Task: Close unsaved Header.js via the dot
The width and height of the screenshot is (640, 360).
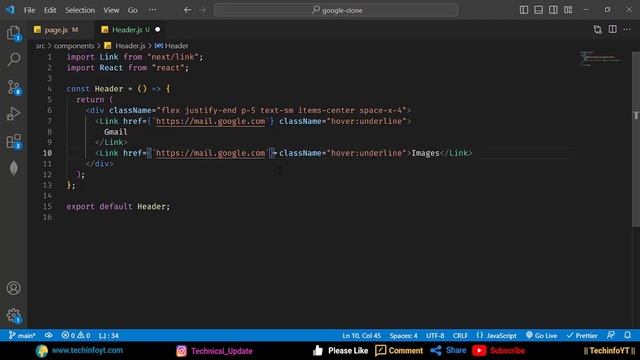Action: (158, 30)
